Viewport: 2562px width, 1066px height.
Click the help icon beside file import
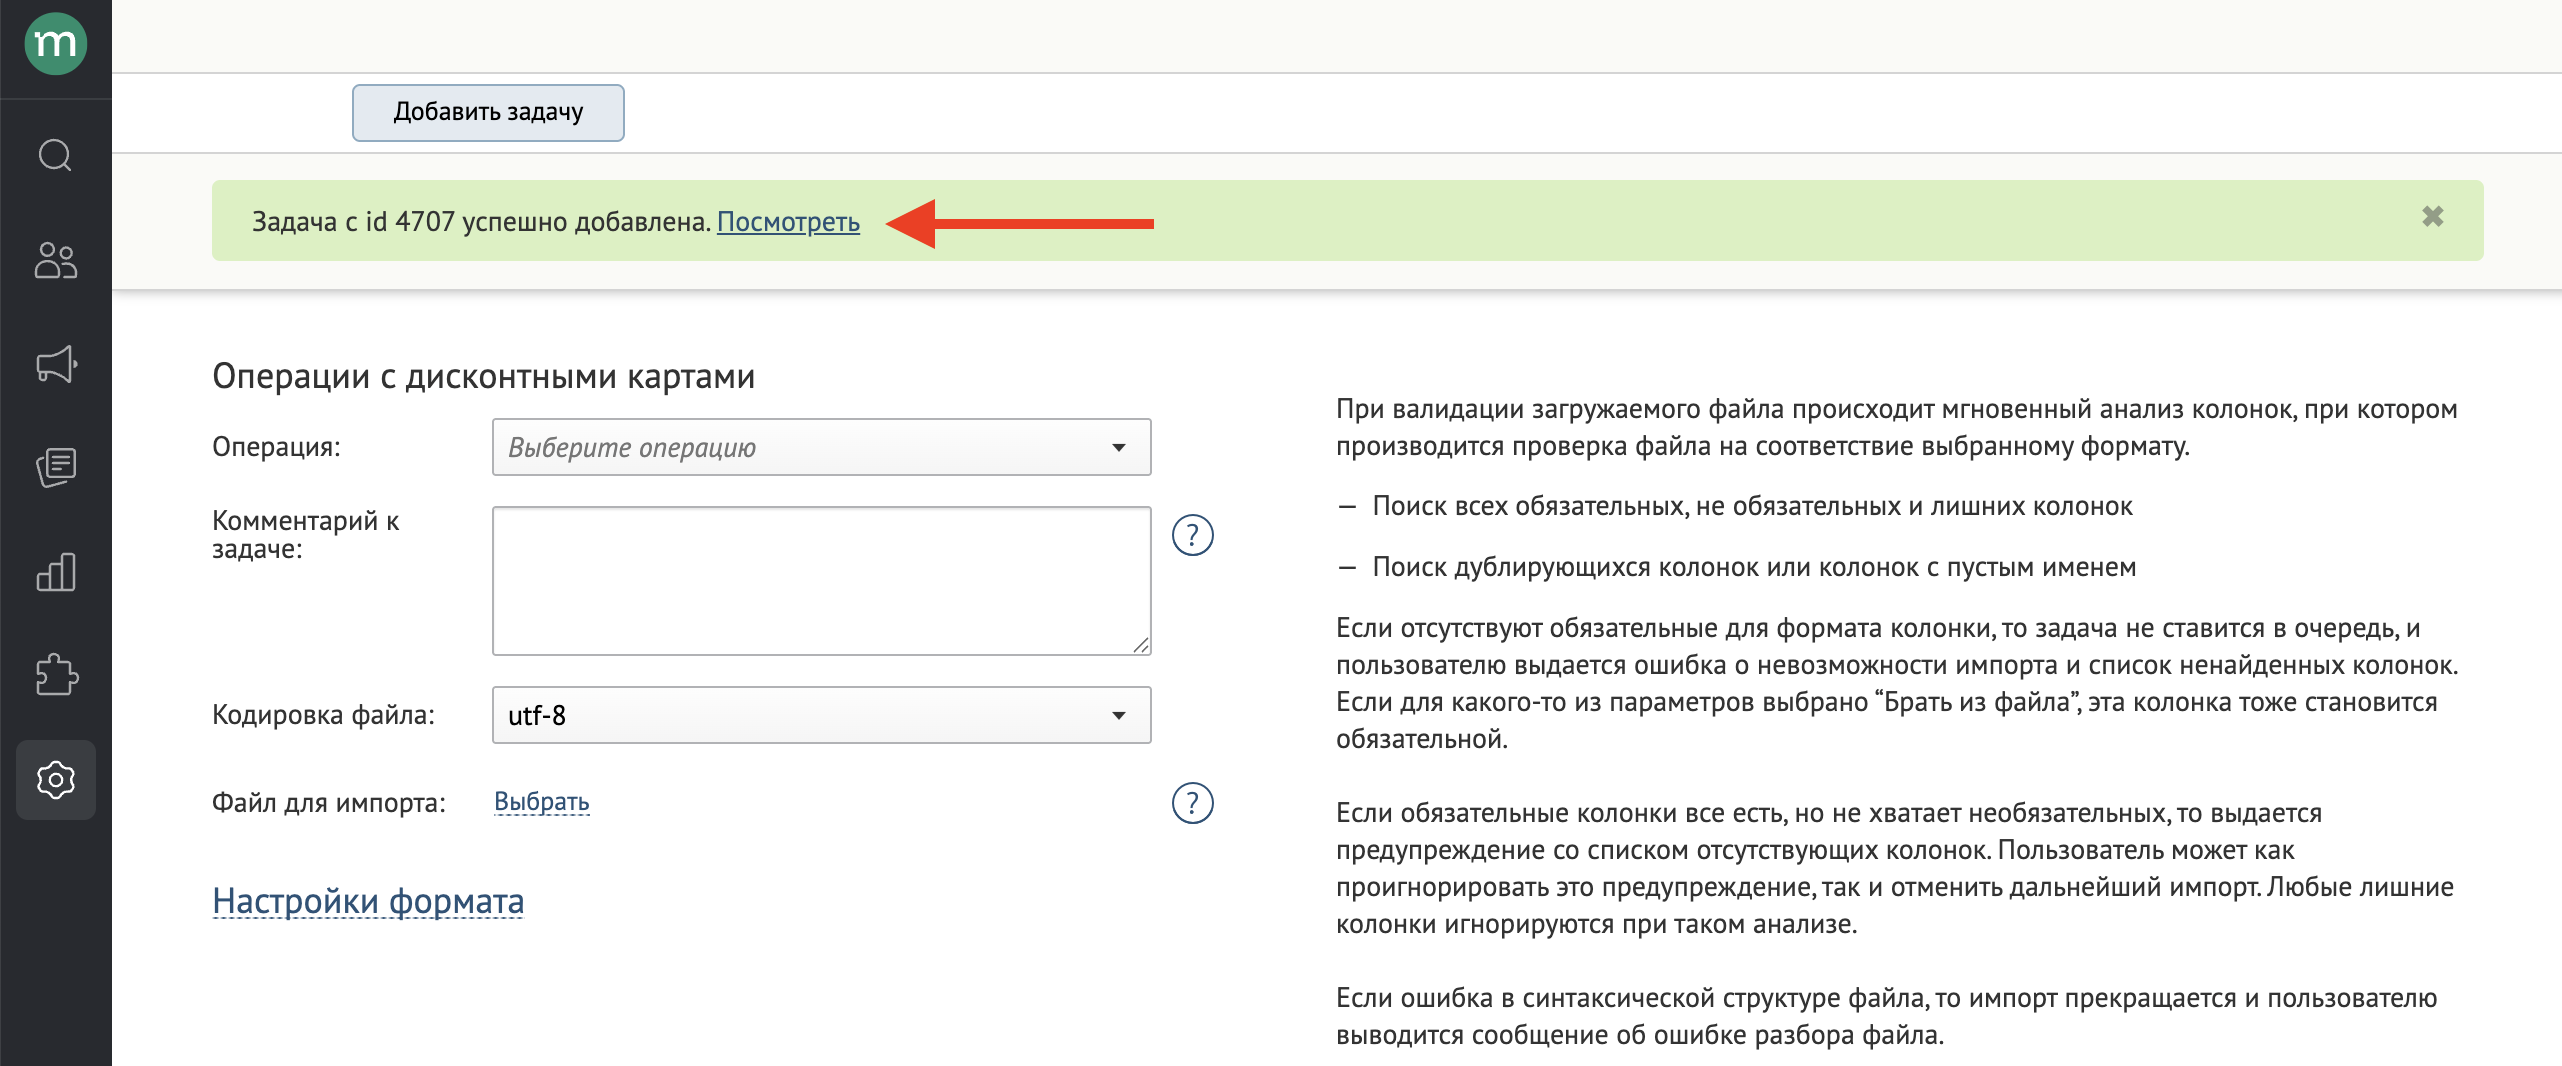(x=1192, y=803)
